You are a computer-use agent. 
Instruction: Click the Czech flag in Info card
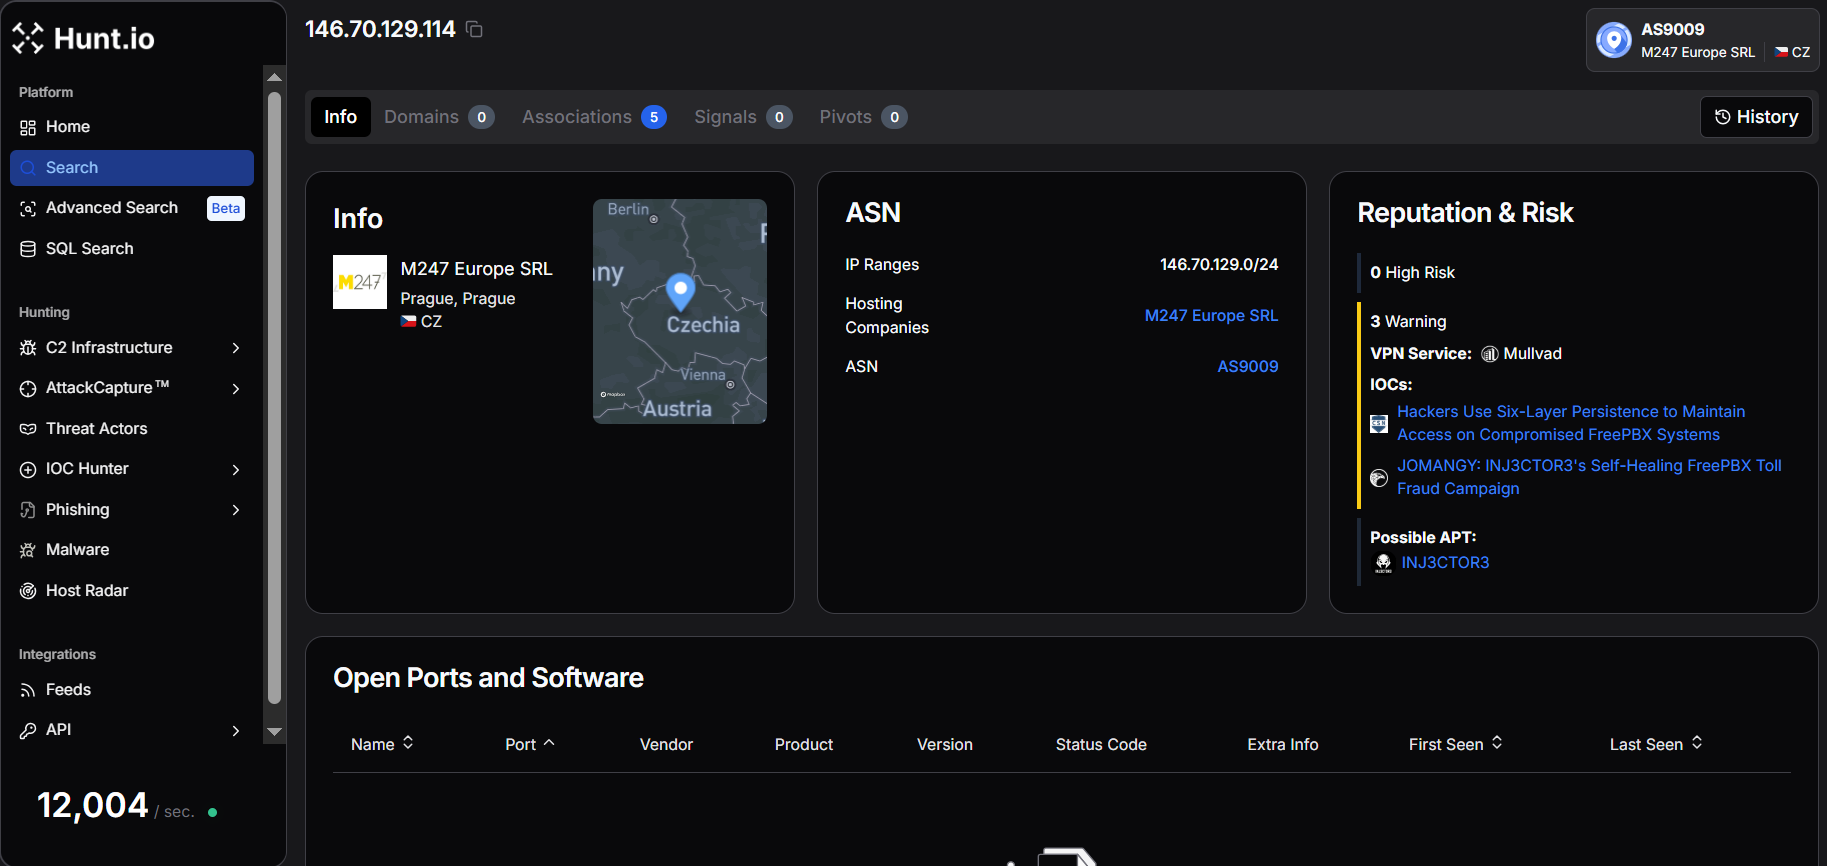click(408, 322)
